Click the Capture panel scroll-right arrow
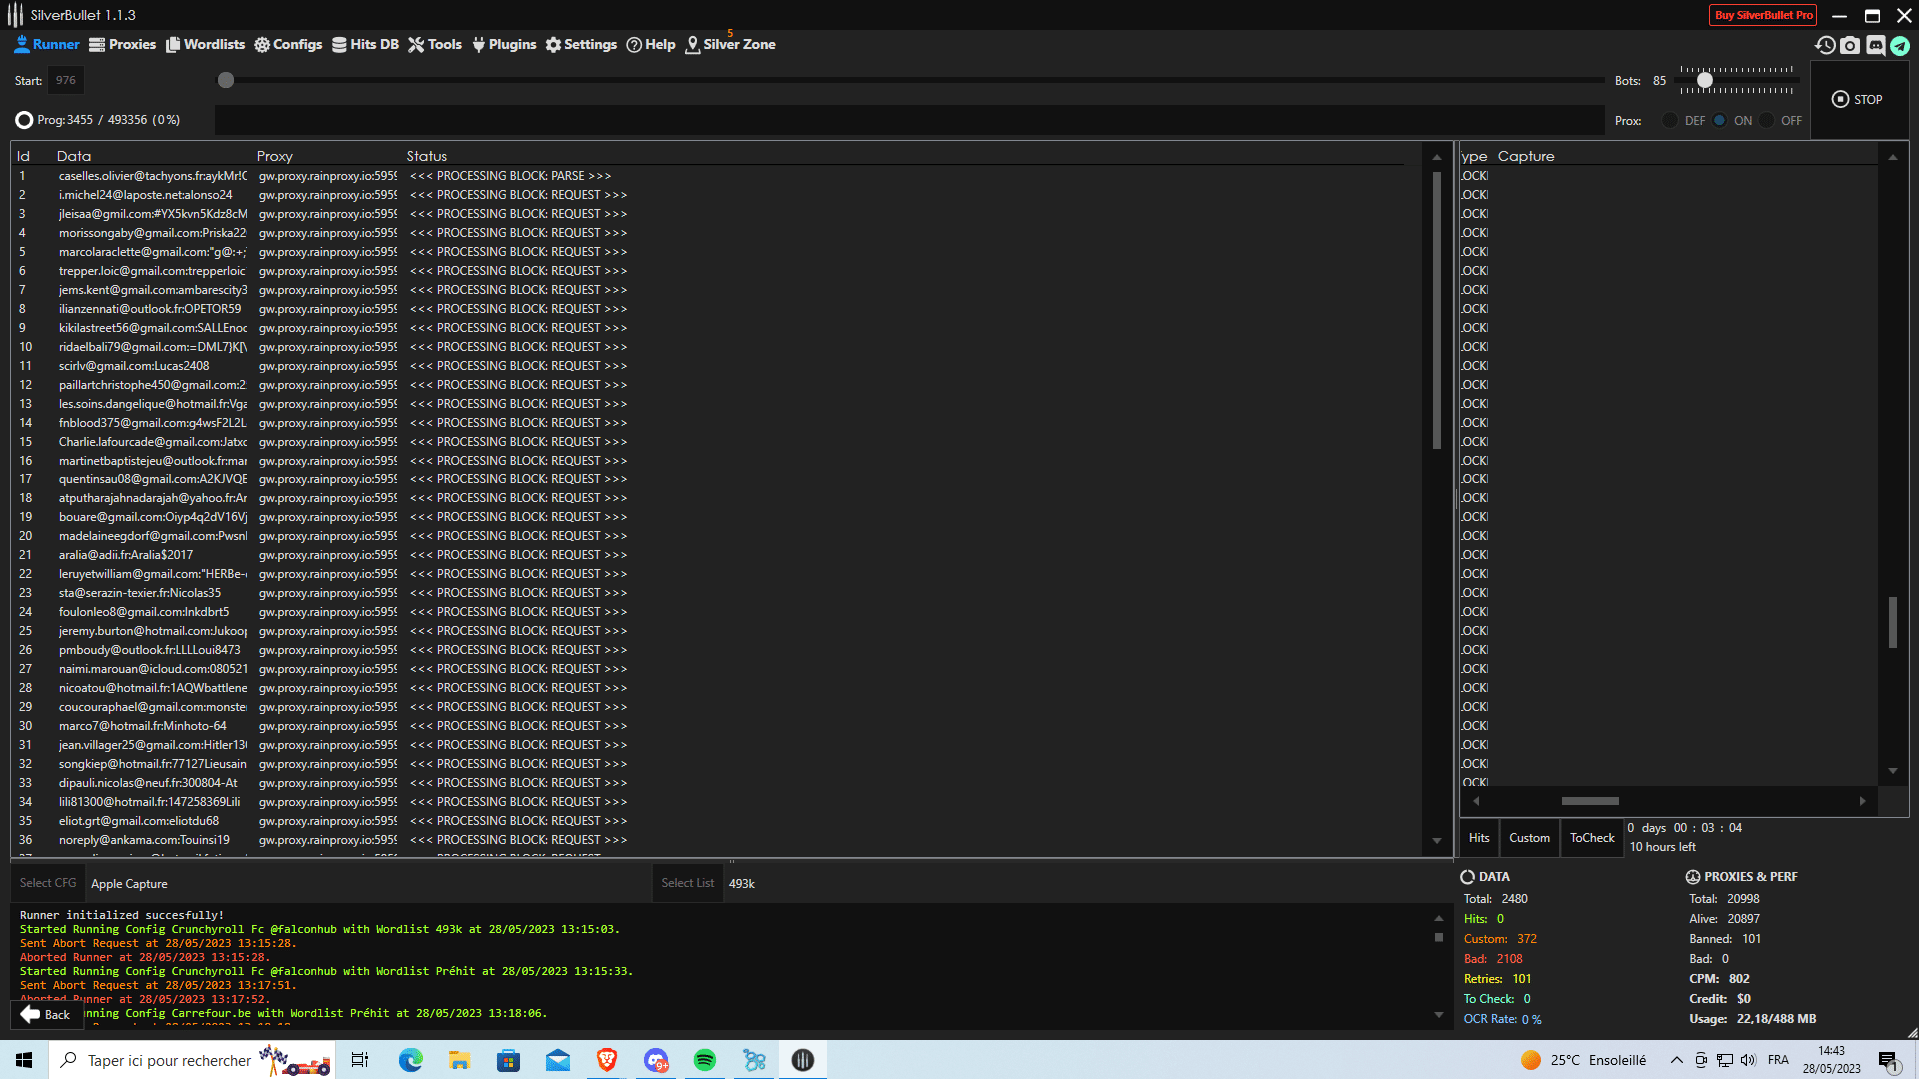The height and width of the screenshot is (1079, 1919). coord(1862,801)
